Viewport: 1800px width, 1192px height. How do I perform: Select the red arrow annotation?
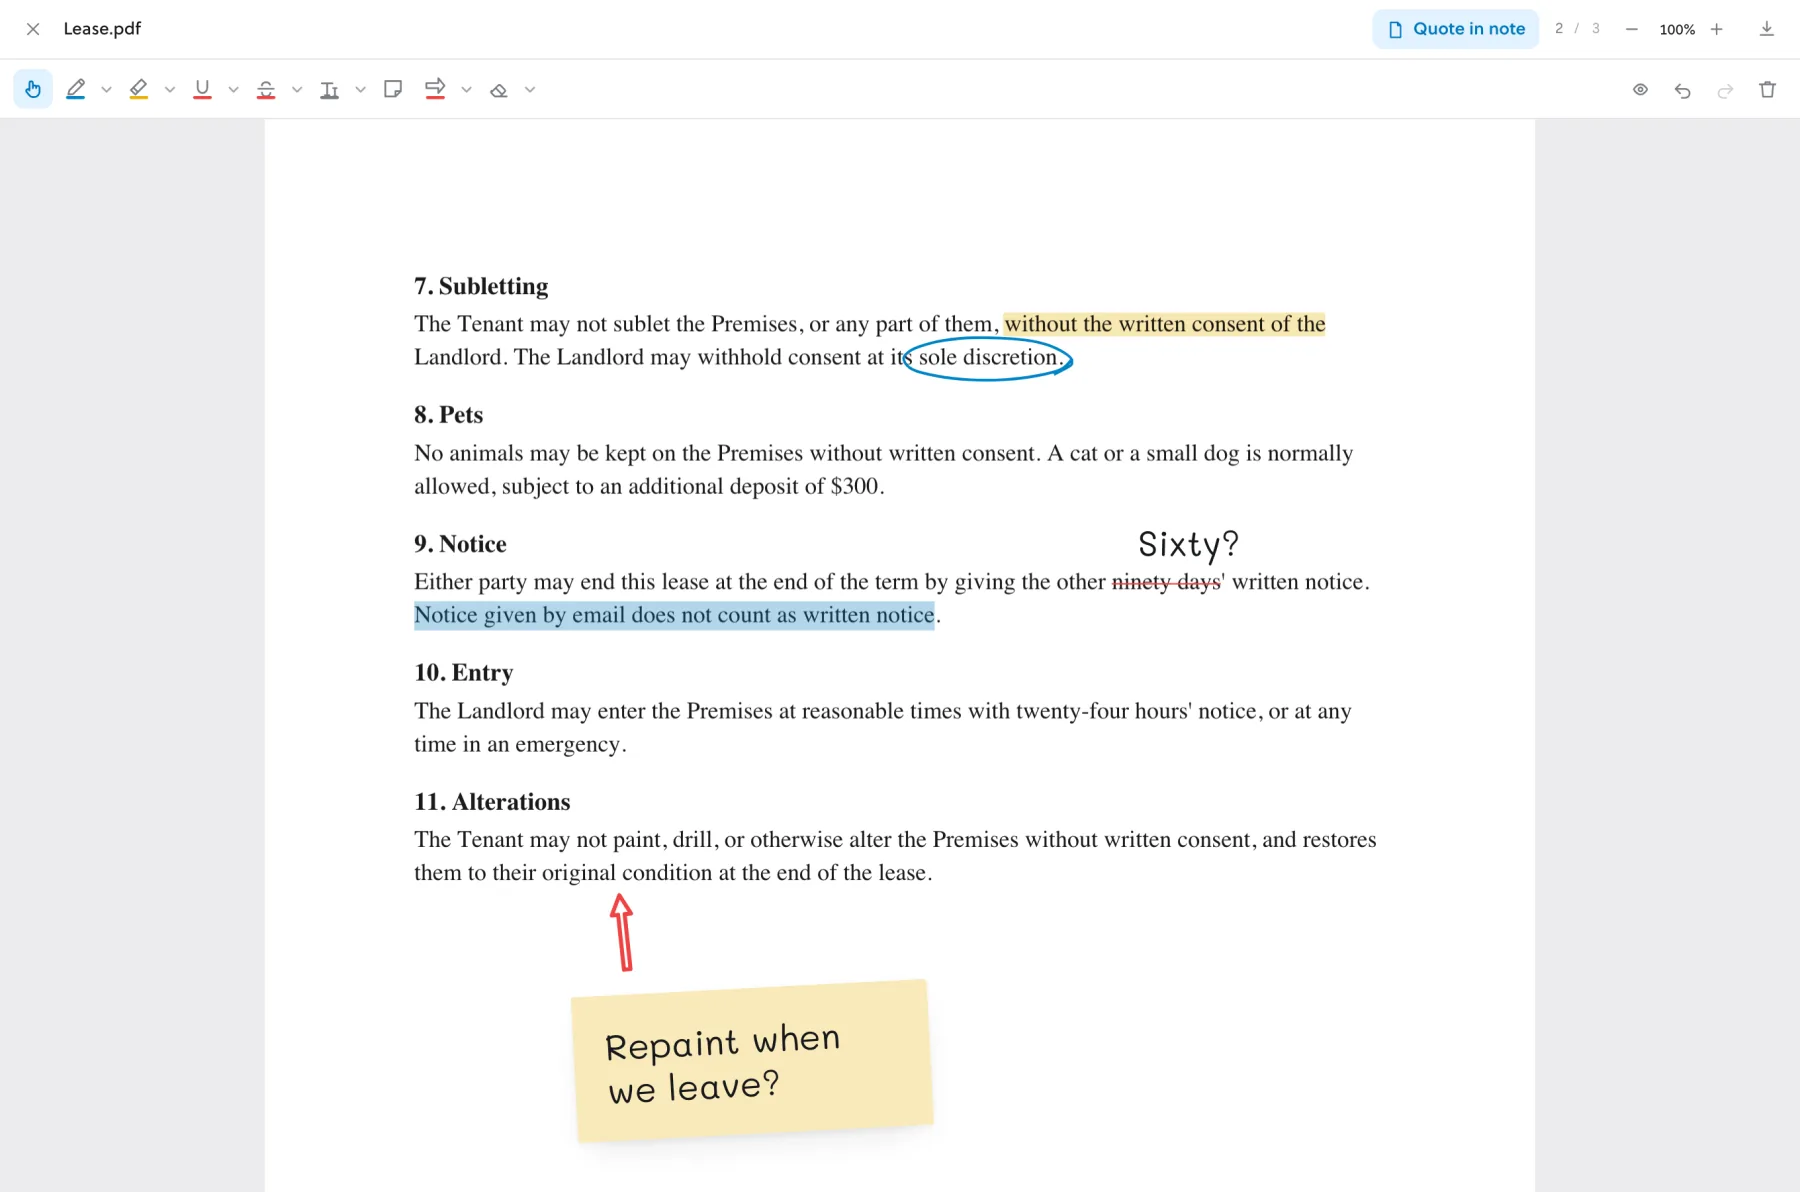pos(622,932)
